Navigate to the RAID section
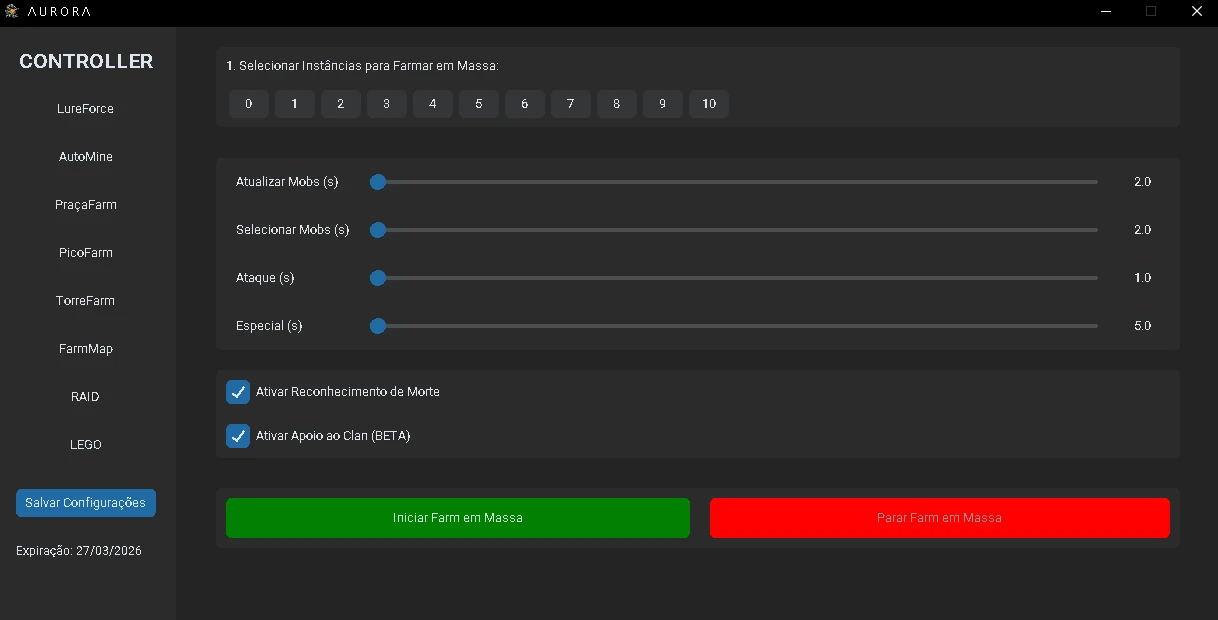Image resolution: width=1218 pixels, height=620 pixels. click(85, 397)
